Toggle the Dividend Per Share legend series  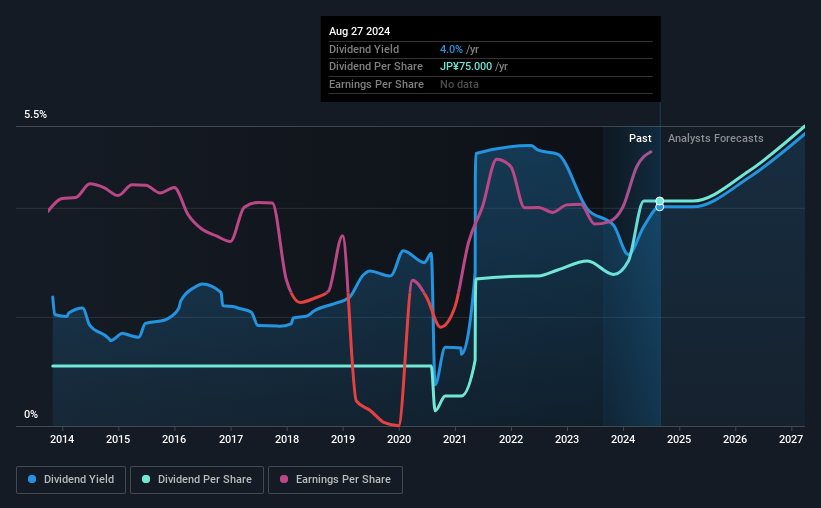point(197,480)
